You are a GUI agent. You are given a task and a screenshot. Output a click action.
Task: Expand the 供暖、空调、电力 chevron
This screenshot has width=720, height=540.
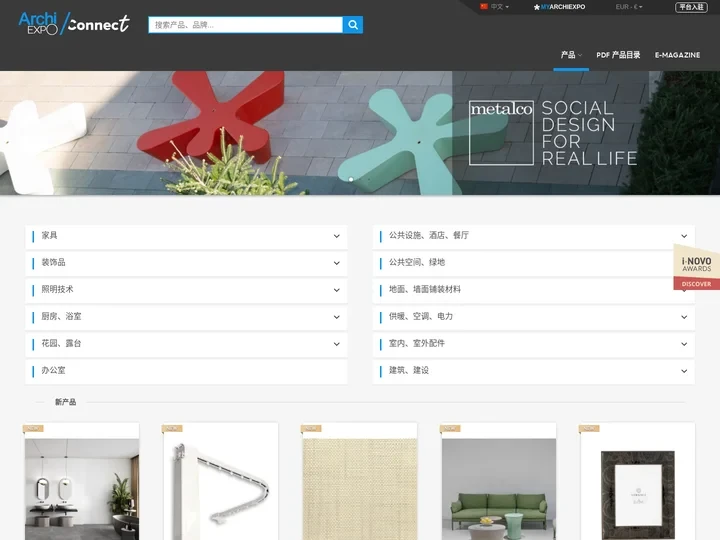(684, 317)
